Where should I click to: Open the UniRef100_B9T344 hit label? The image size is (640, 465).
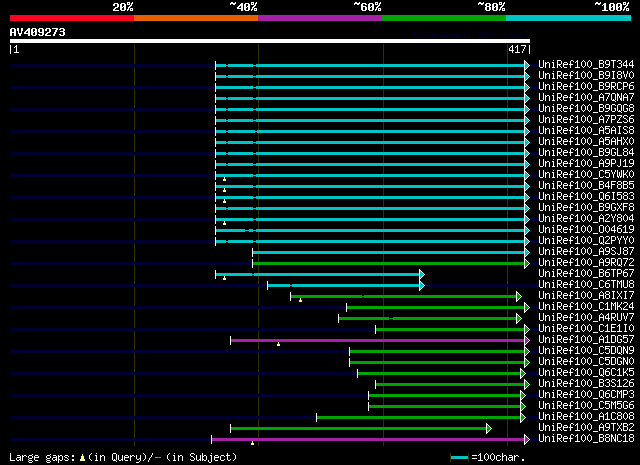[x=586, y=65]
